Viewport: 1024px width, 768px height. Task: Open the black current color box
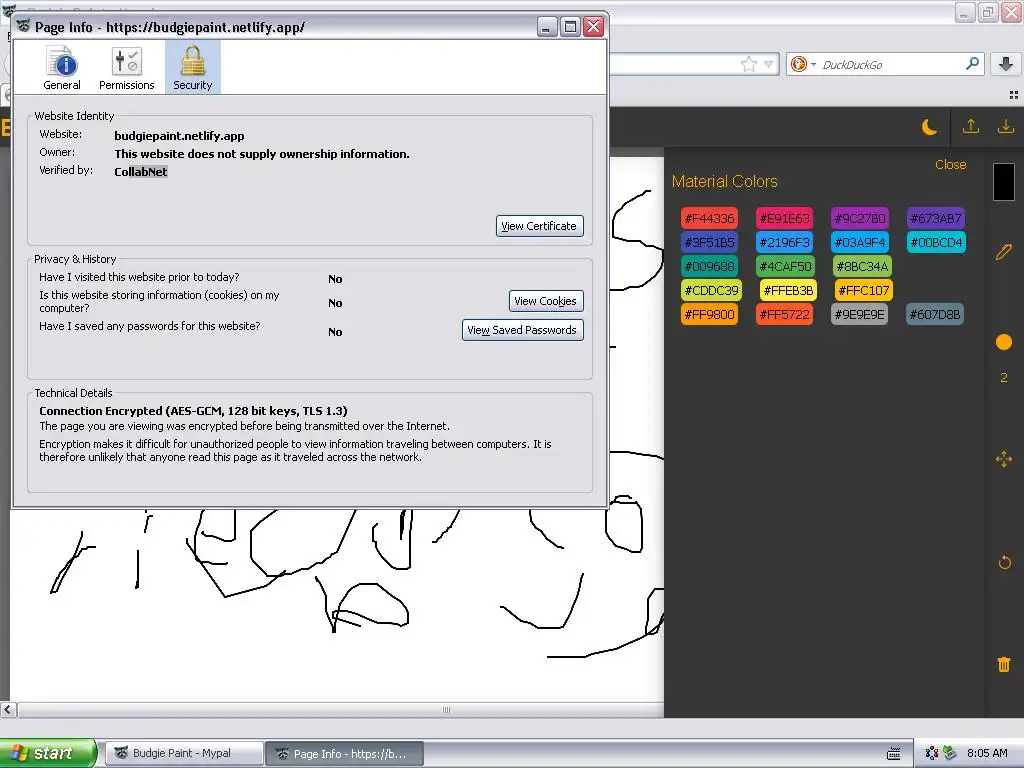click(x=1004, y=182)
